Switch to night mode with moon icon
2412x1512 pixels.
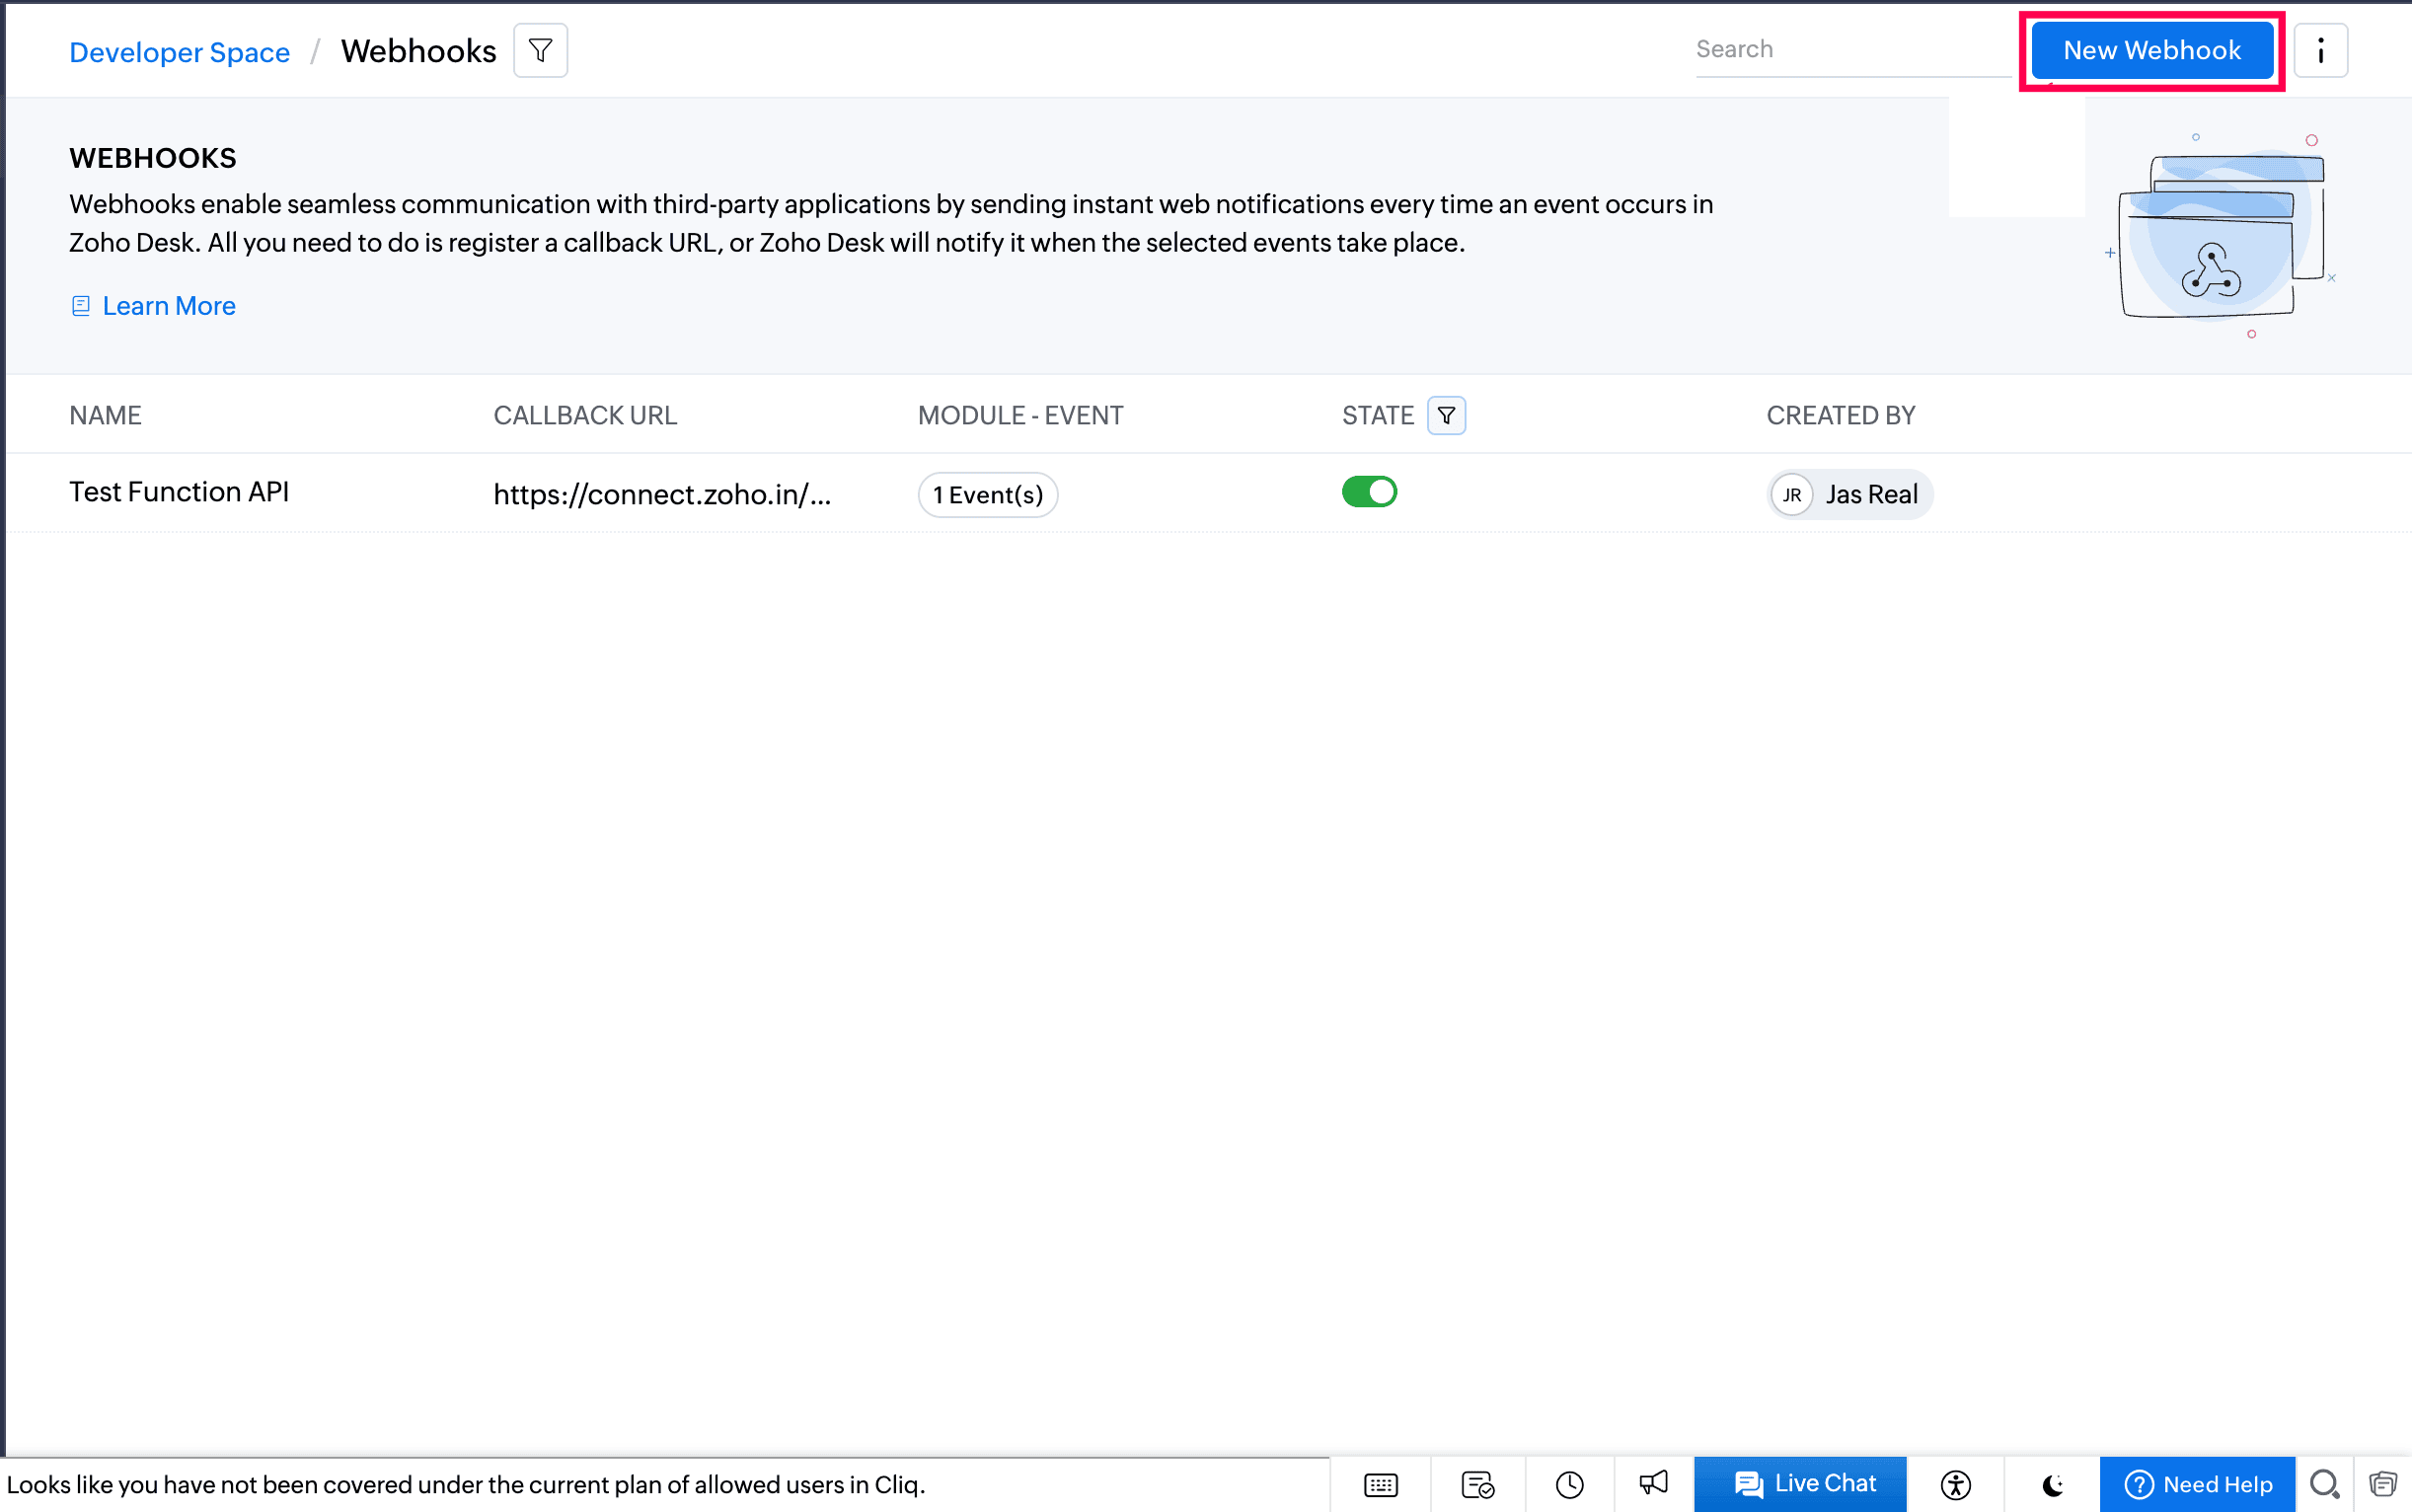[2052, 1485]
